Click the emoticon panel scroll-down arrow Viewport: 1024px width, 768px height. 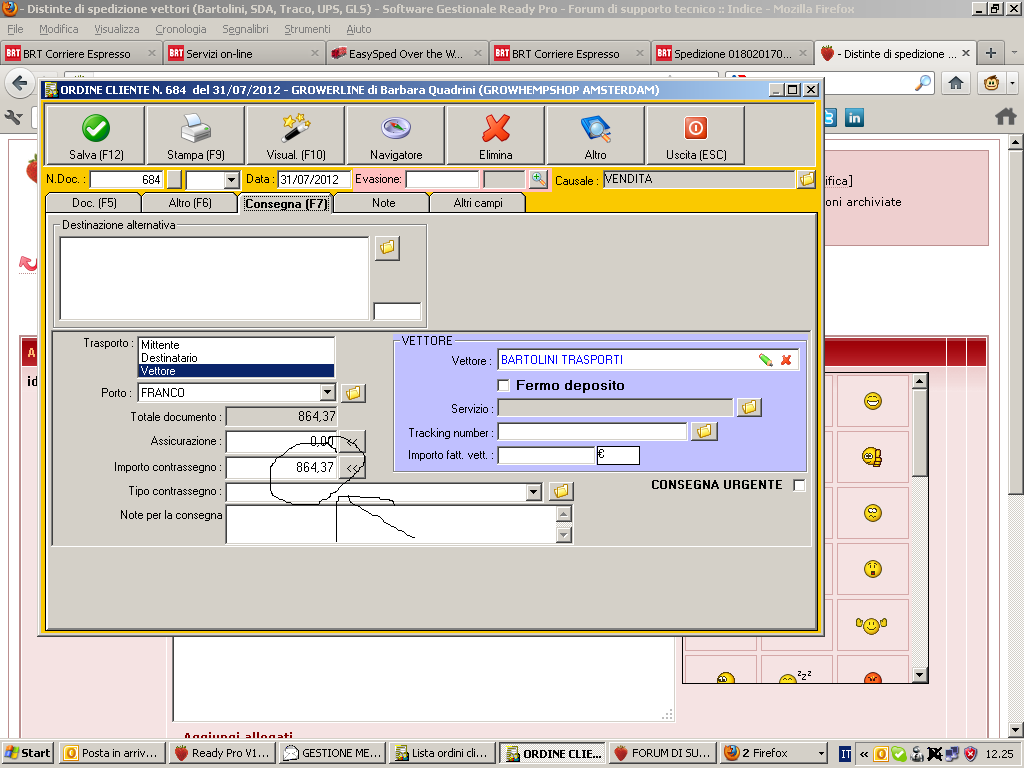click(x=920, y=675)
